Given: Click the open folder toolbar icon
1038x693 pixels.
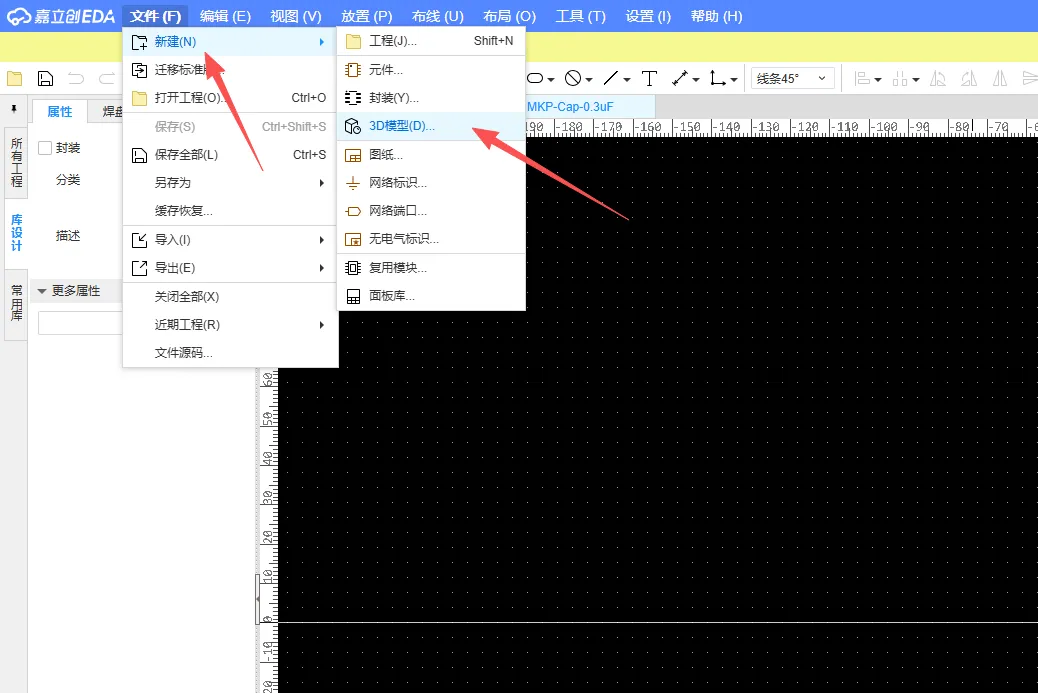Looking at the screenshot, I should coord(15,79).
